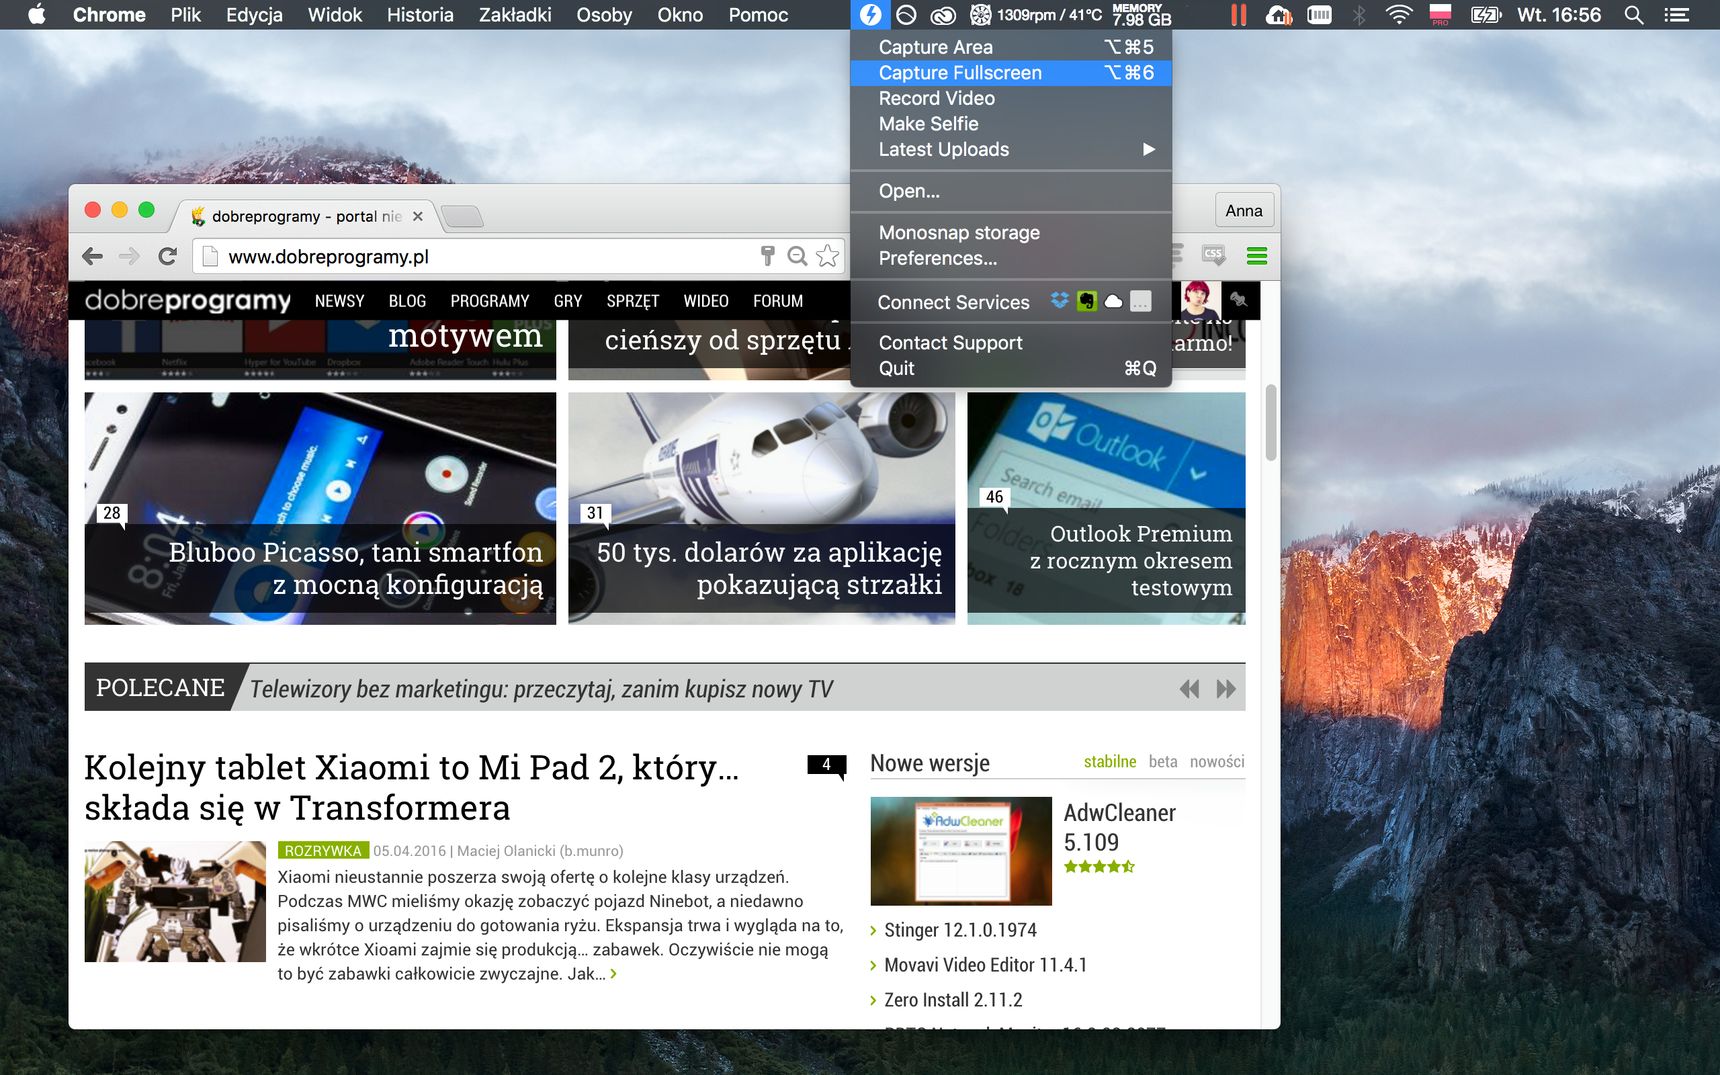Open Outlook Premium article tile

tap(1106, 508)
